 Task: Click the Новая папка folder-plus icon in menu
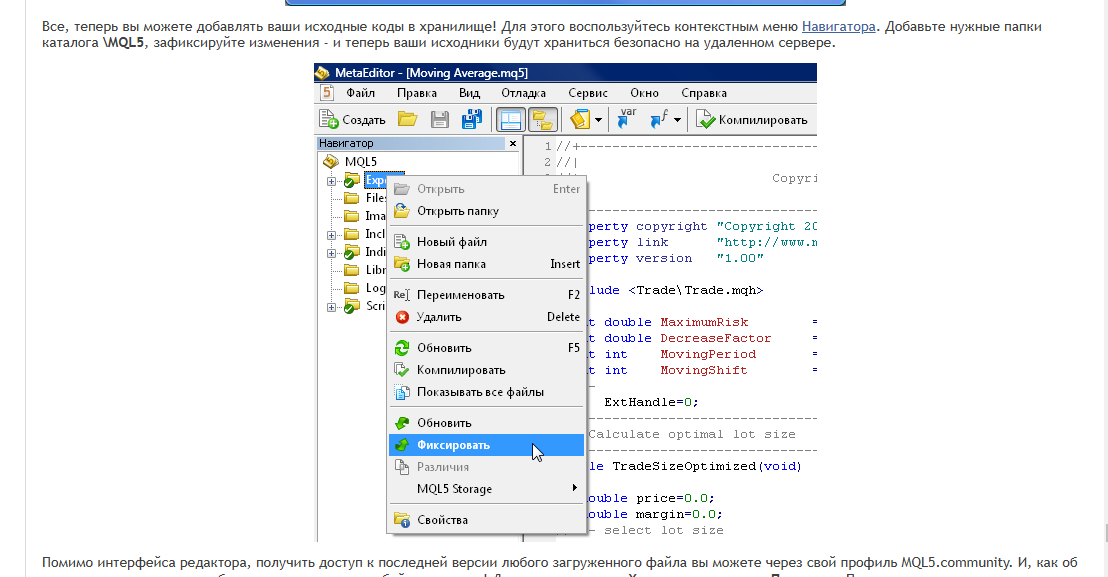(402, 264)
